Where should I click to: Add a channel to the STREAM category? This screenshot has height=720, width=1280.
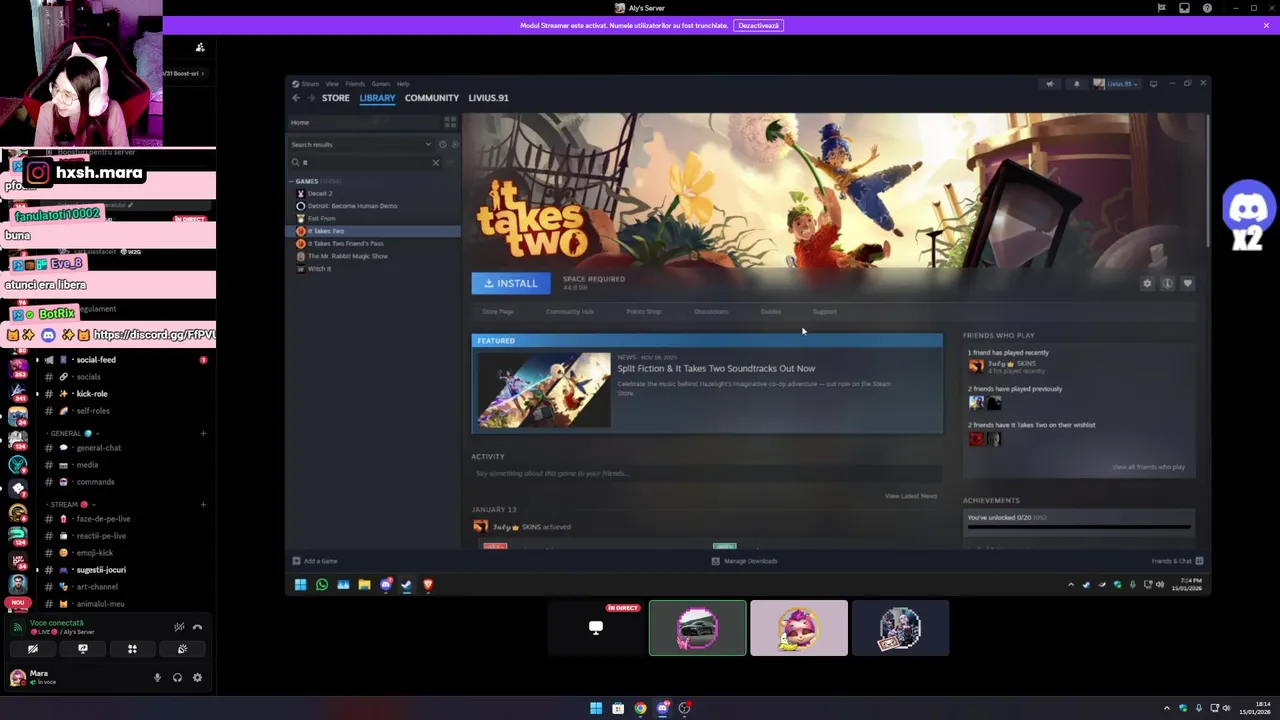point(203,505)
